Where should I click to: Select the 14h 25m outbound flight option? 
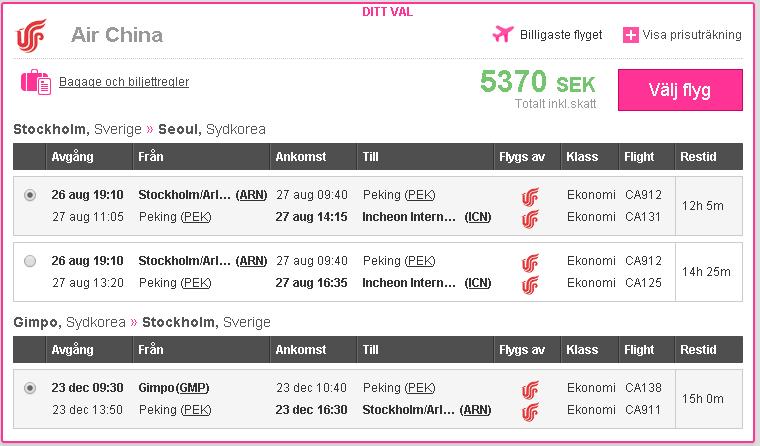(30, 261)
